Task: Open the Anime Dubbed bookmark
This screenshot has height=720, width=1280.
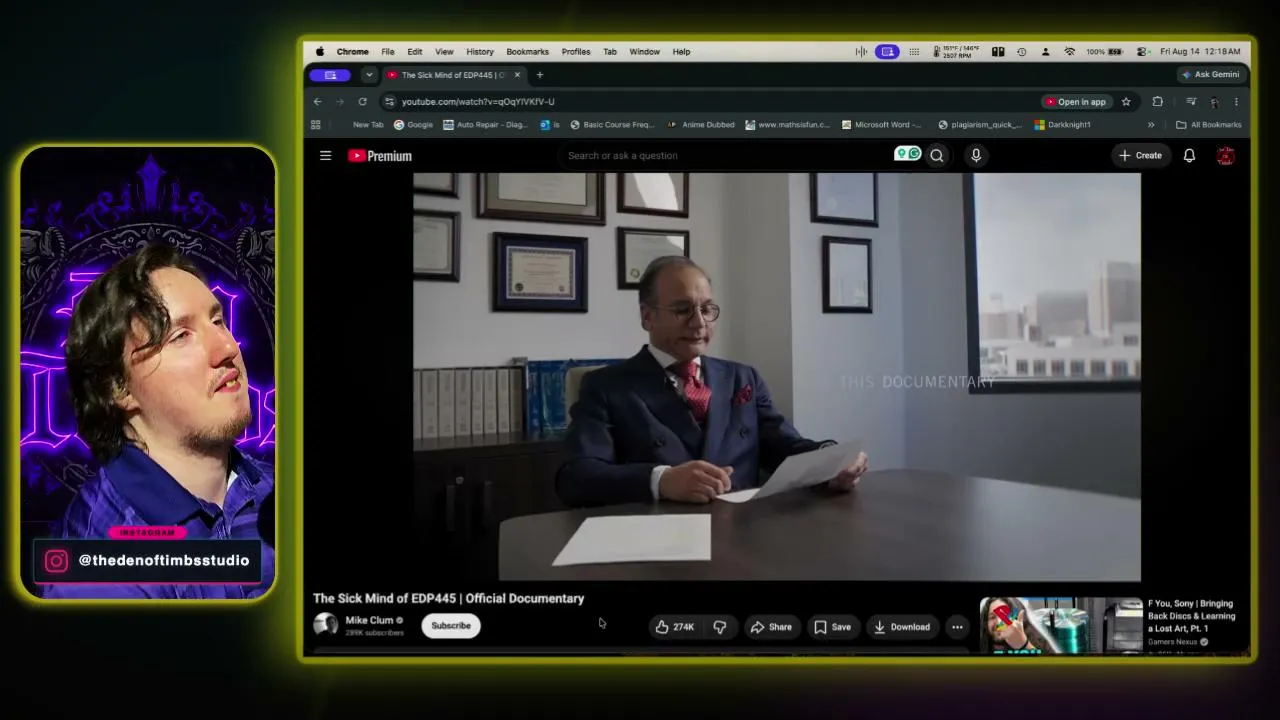Action: (x=701, y=125)
